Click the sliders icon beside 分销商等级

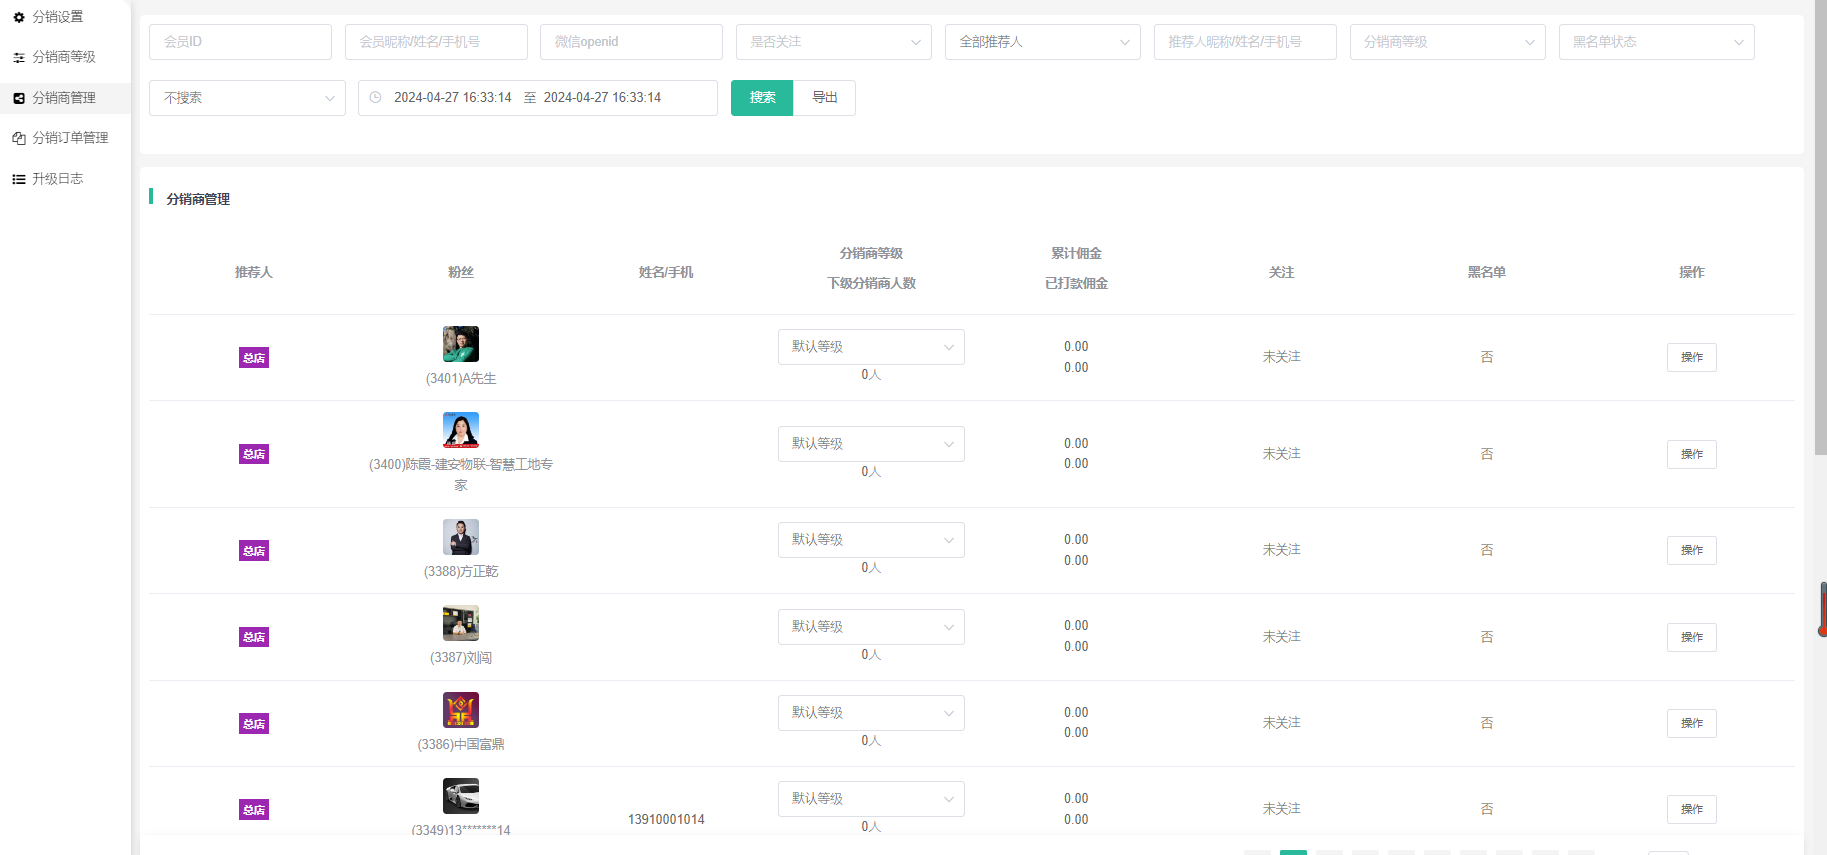19,58
